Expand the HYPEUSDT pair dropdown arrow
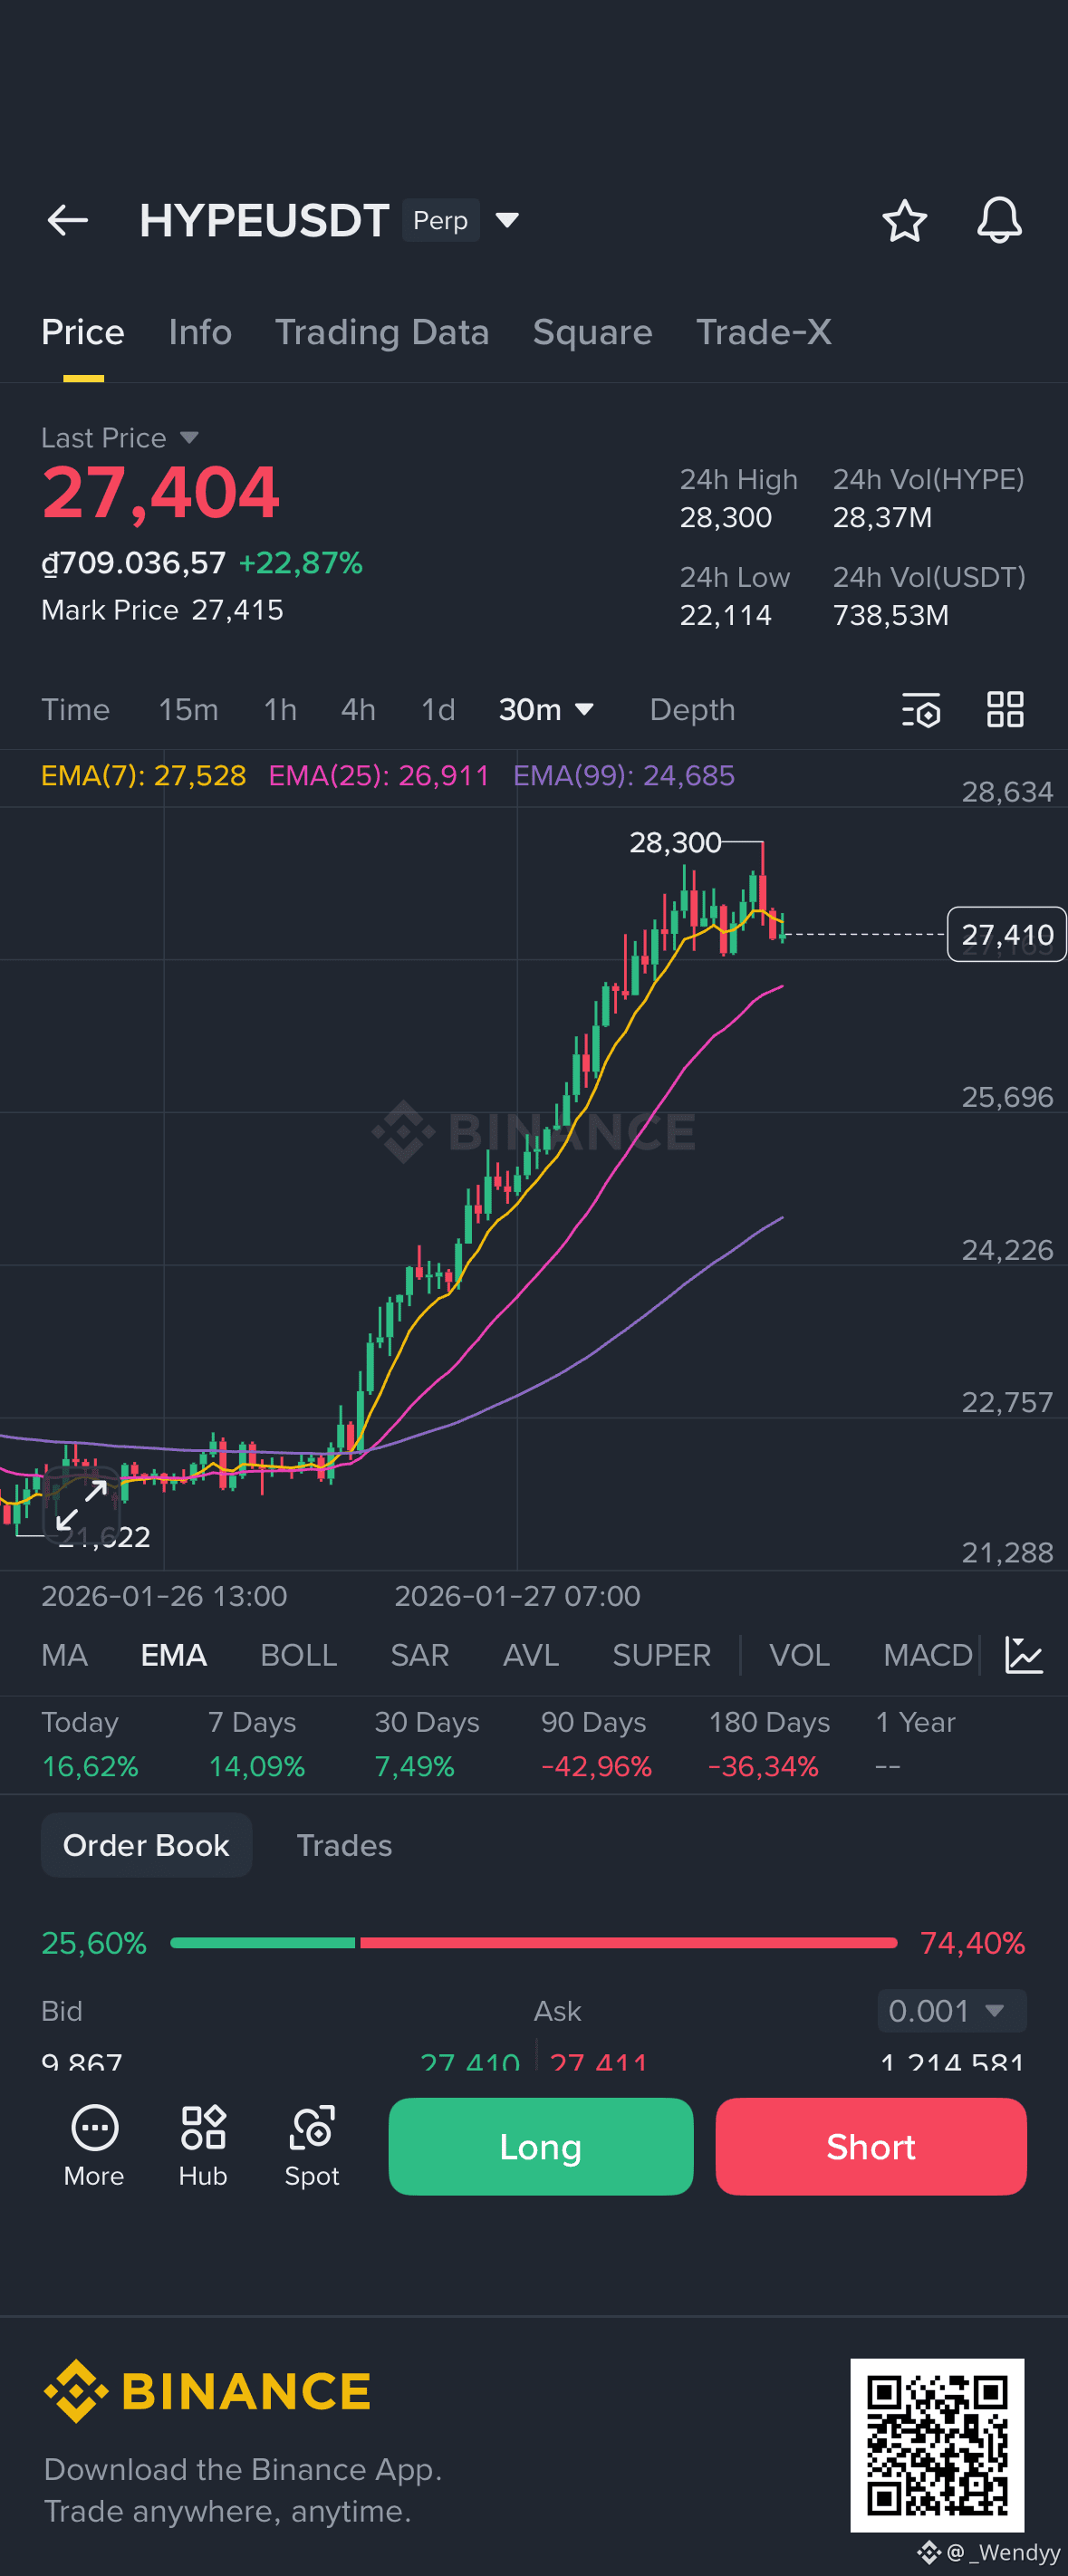Image resolution: width=1068 pixels, height=2576 pixels. pos(507,220)
